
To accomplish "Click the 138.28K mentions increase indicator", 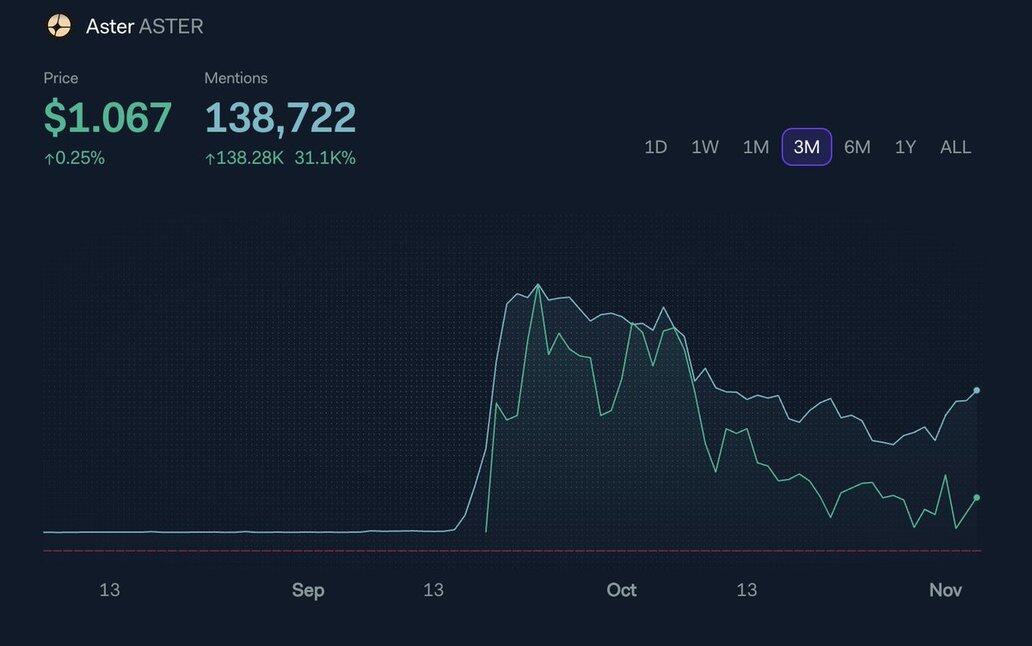I will coord(244,158).
